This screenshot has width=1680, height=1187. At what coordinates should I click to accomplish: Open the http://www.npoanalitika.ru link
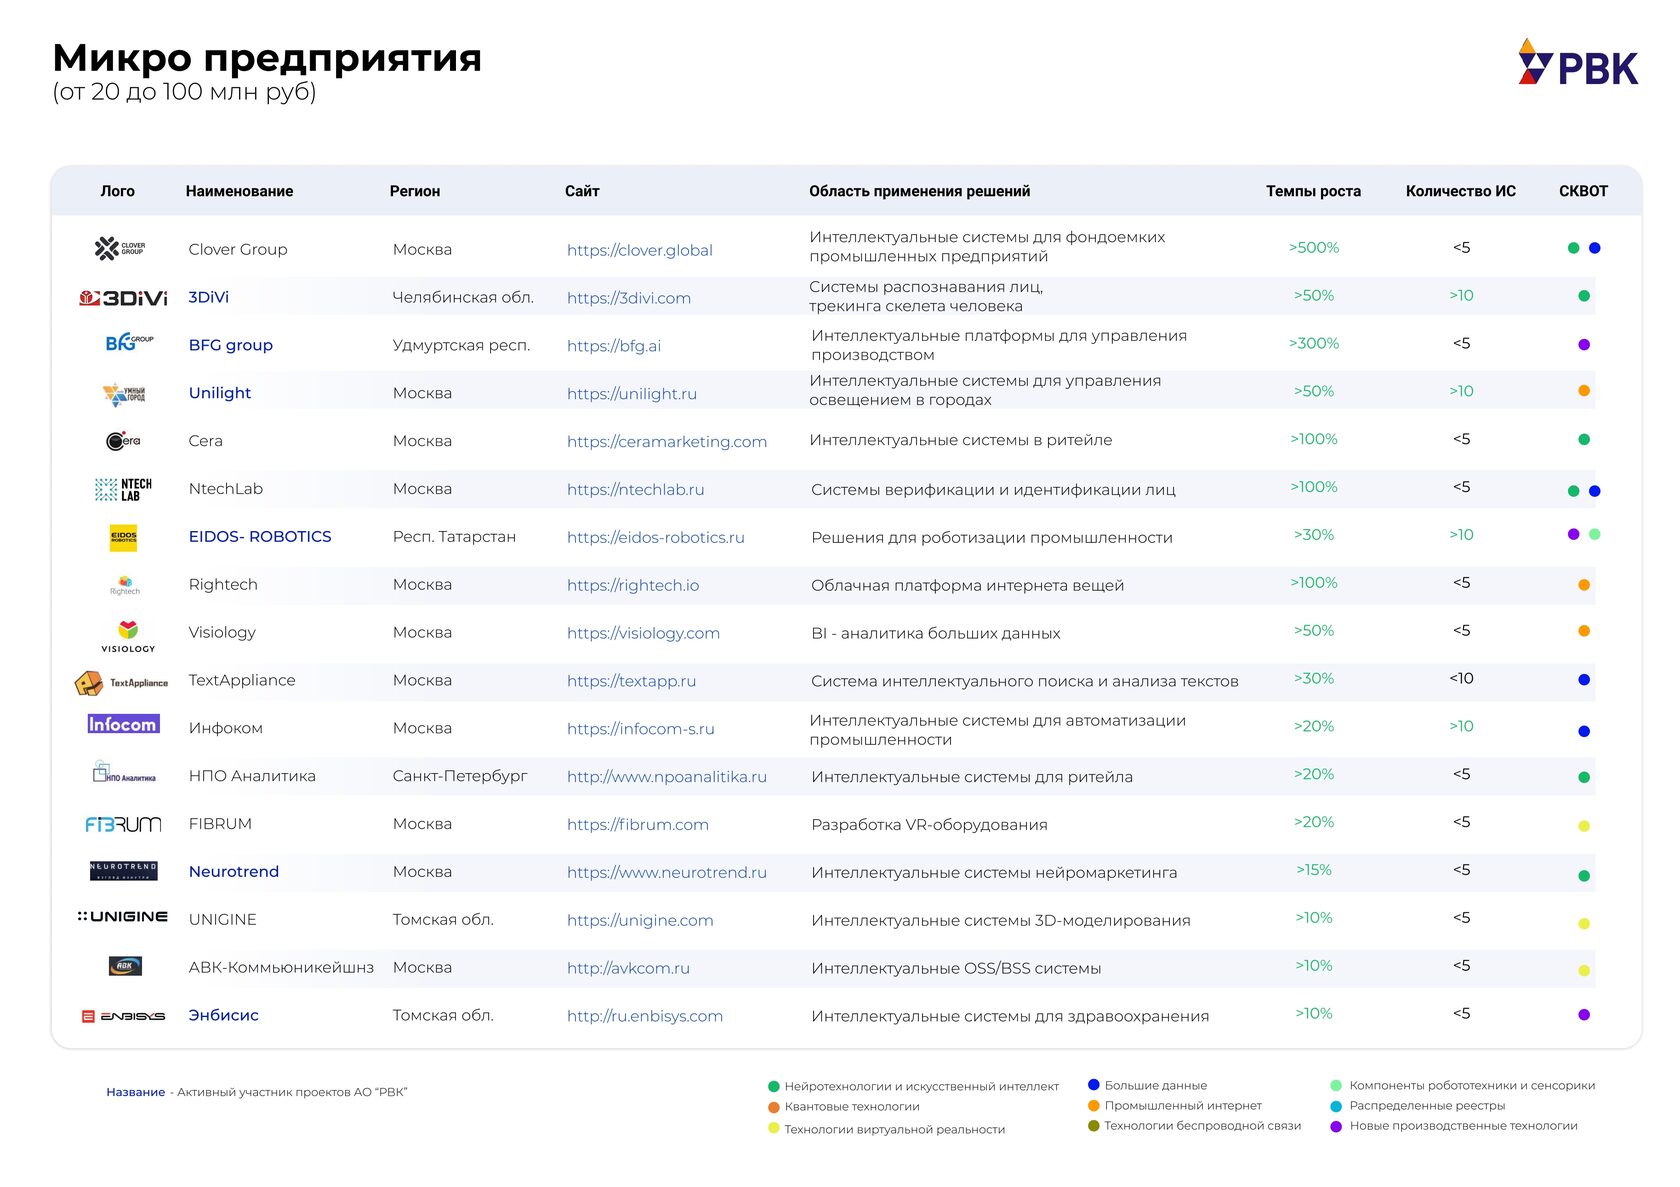click(x=667, y=777)
